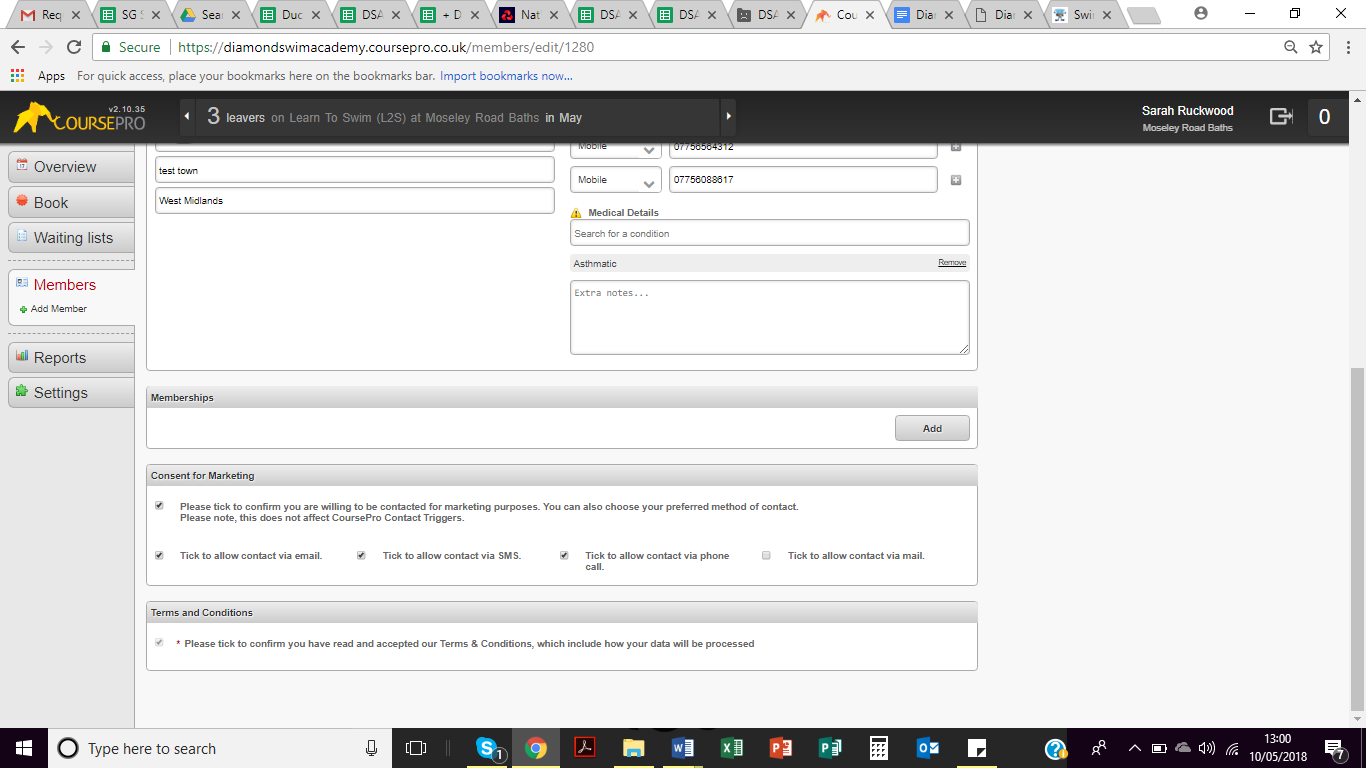Open PowerPoint from the taskbar
This screenshot has height=768, width=1366.
click(x=781, y=748)
